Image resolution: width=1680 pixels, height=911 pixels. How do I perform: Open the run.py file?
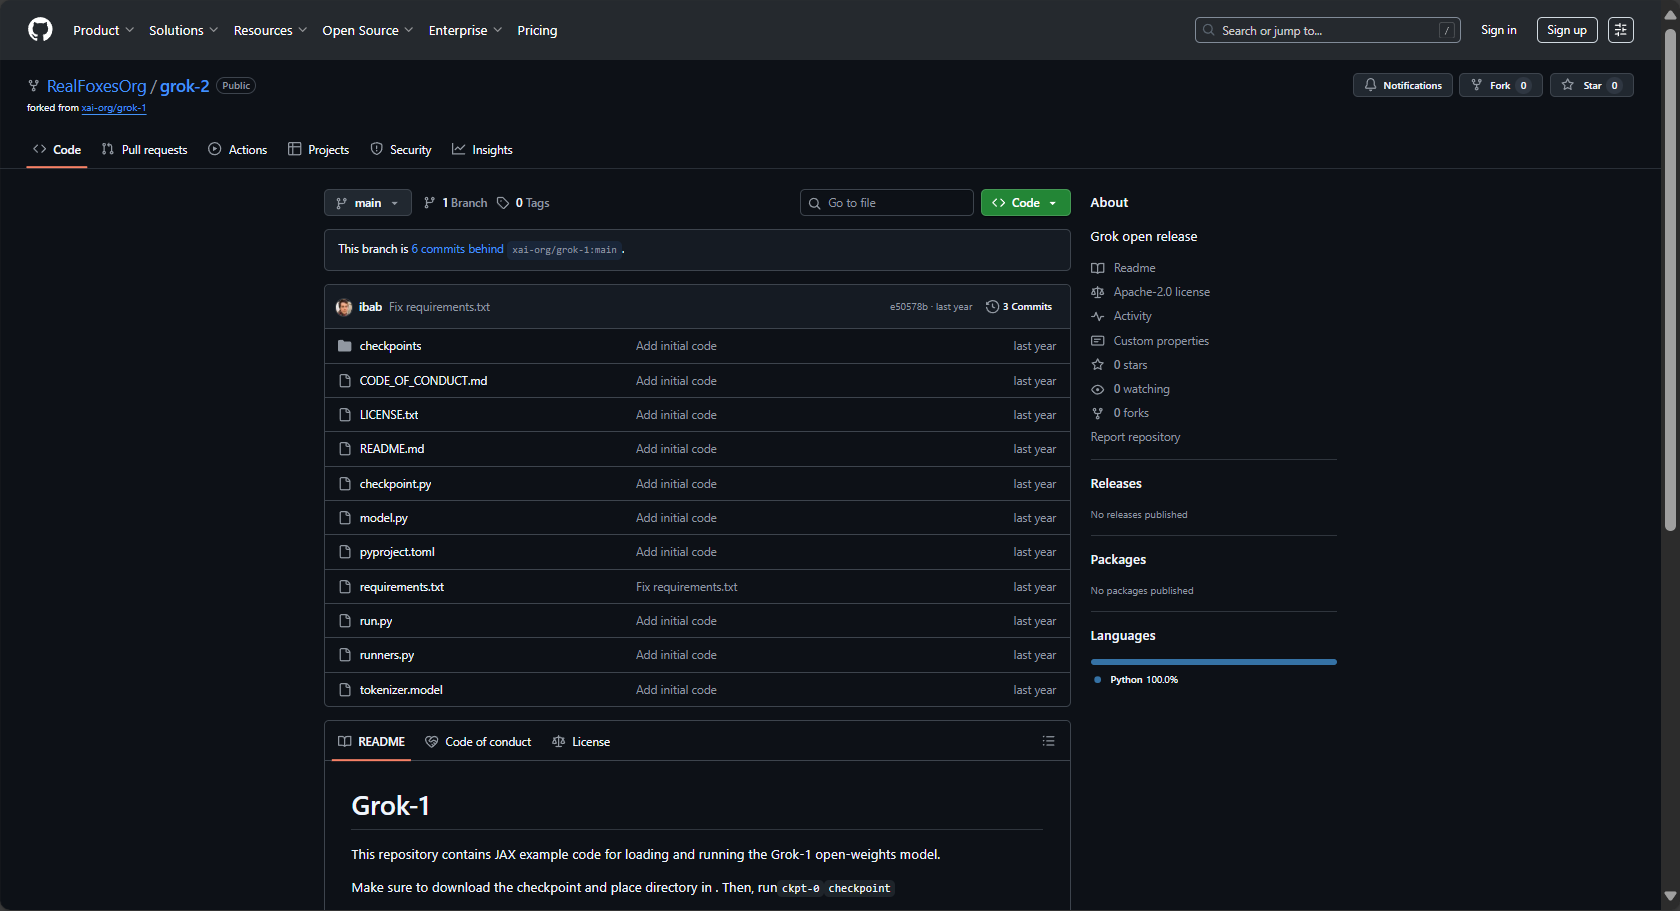click(376, 621)
